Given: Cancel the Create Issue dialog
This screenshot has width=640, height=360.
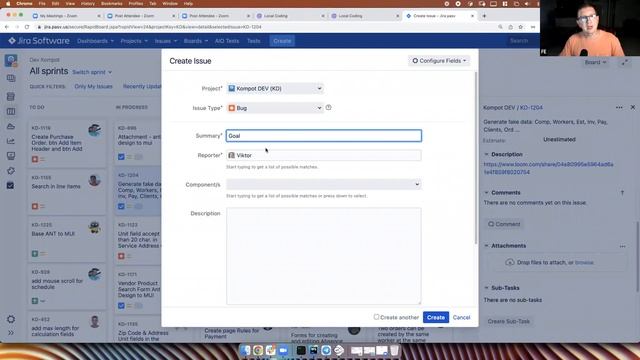Looking at the screenshot, I should coord(461,317).
